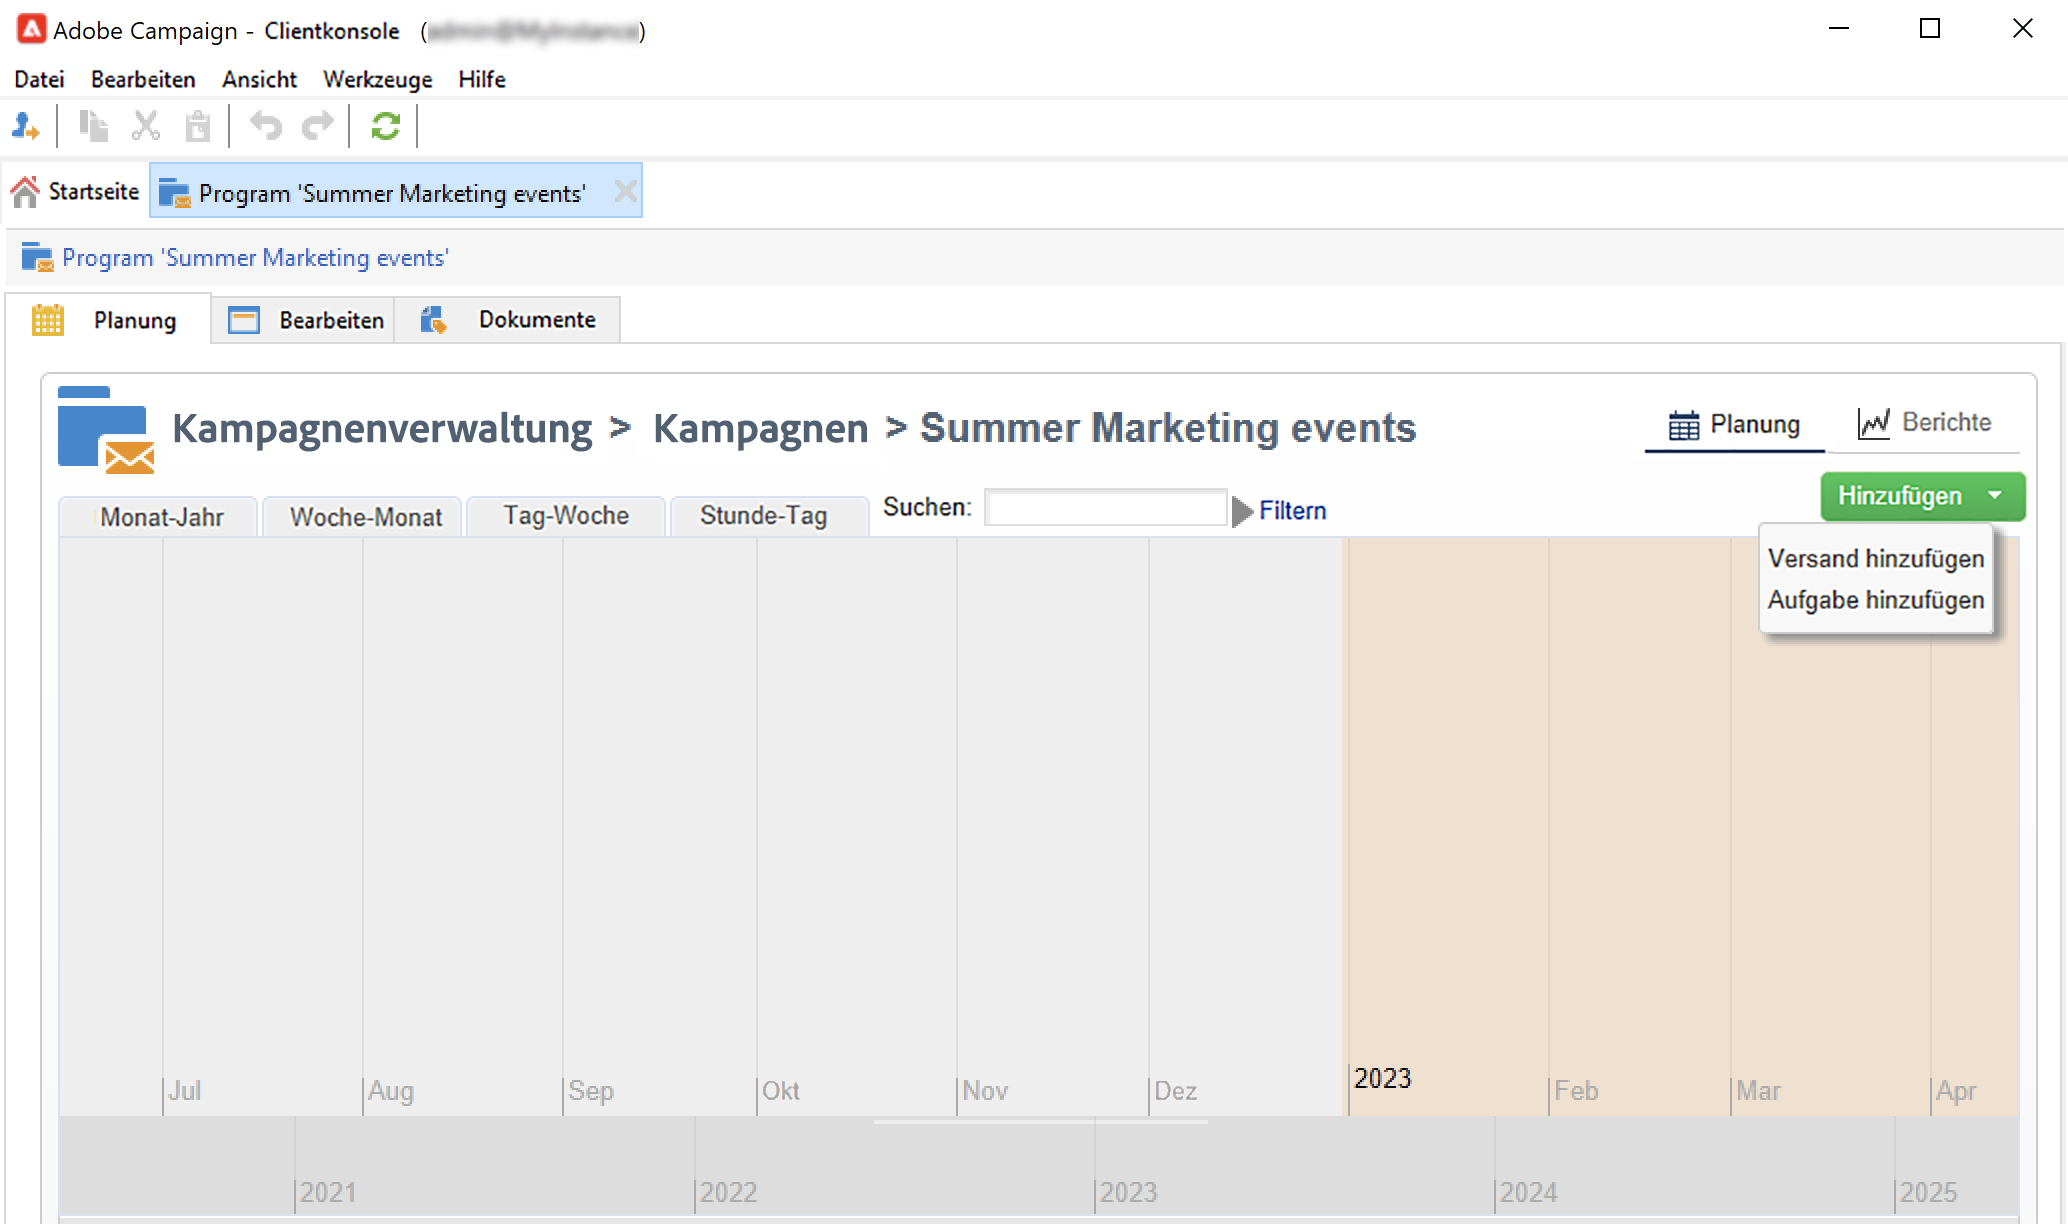Close the Summer Marketing events tab
2068x1224 pixels.
(x=625, y=191)
